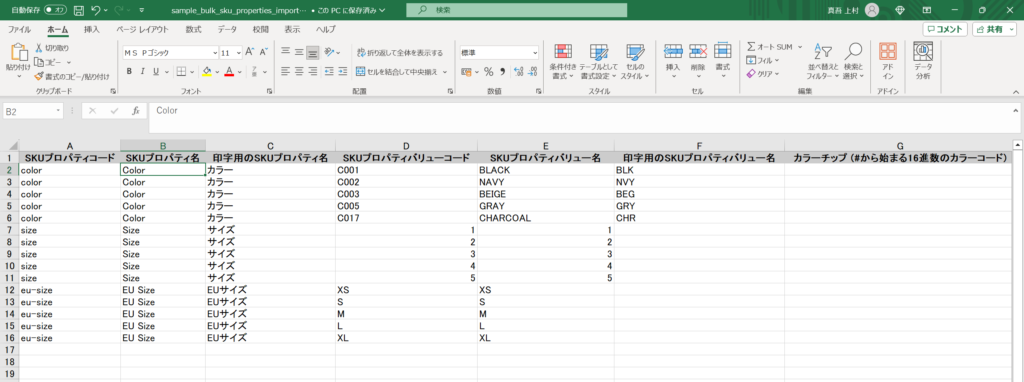Click 書式のコピー/貼り付け Format Painter
Image resolution: width=1024 pixels, height=382 pixels.
72,76
